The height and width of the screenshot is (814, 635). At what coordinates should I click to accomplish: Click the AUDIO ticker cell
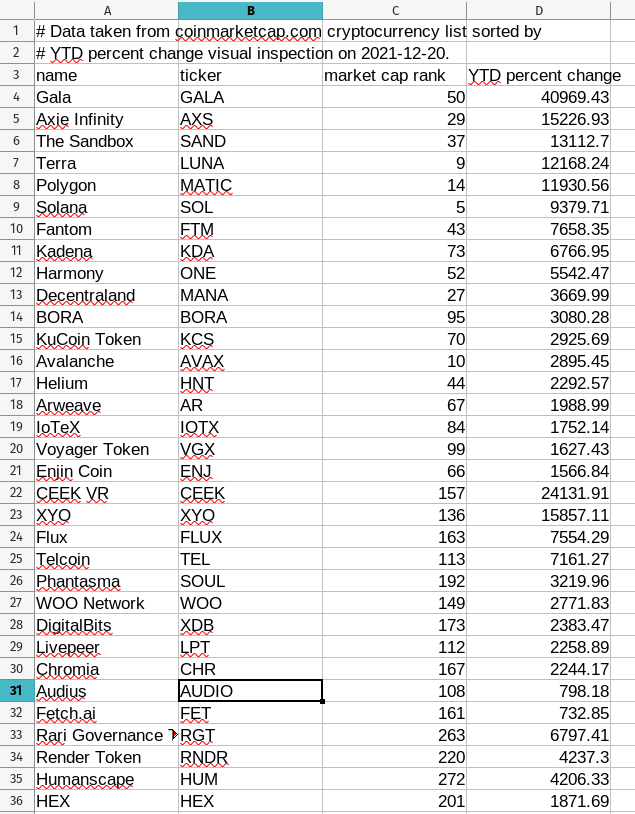pyautogui.click(x=250, y=690)
